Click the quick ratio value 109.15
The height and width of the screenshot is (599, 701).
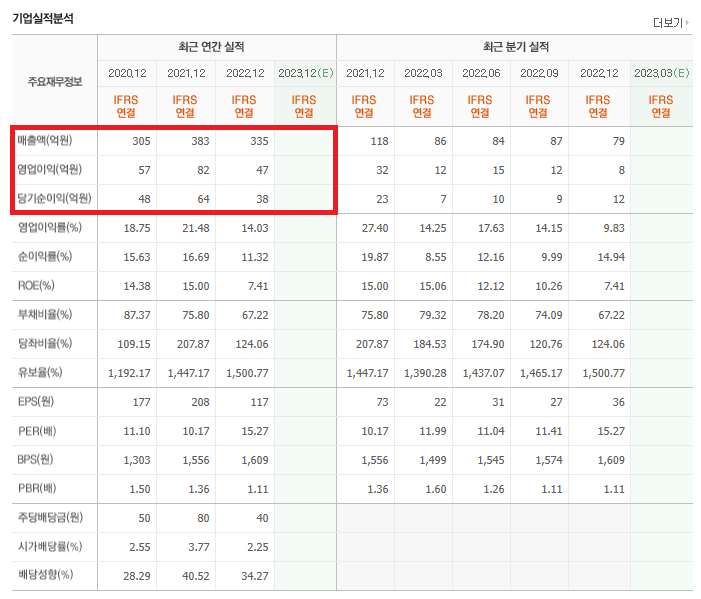(x=134, y=344)
